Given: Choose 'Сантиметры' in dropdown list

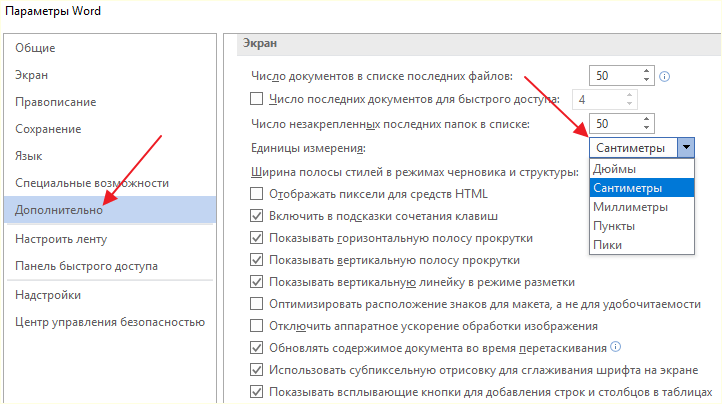Looking at the screenshot, I should click(x=642, y=188).
